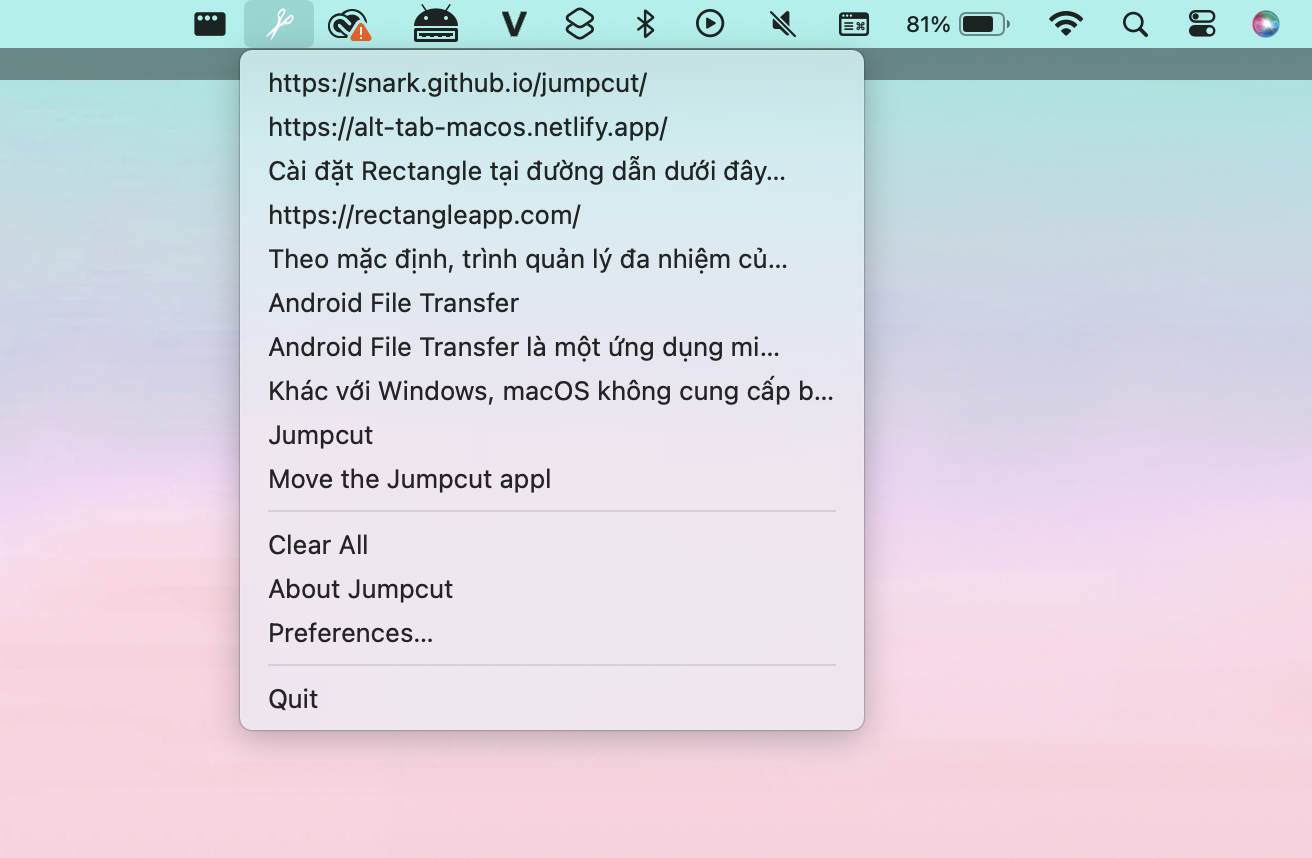Open Spotlight search magnifier
1312x858 pixels.
coord(1135,24)
